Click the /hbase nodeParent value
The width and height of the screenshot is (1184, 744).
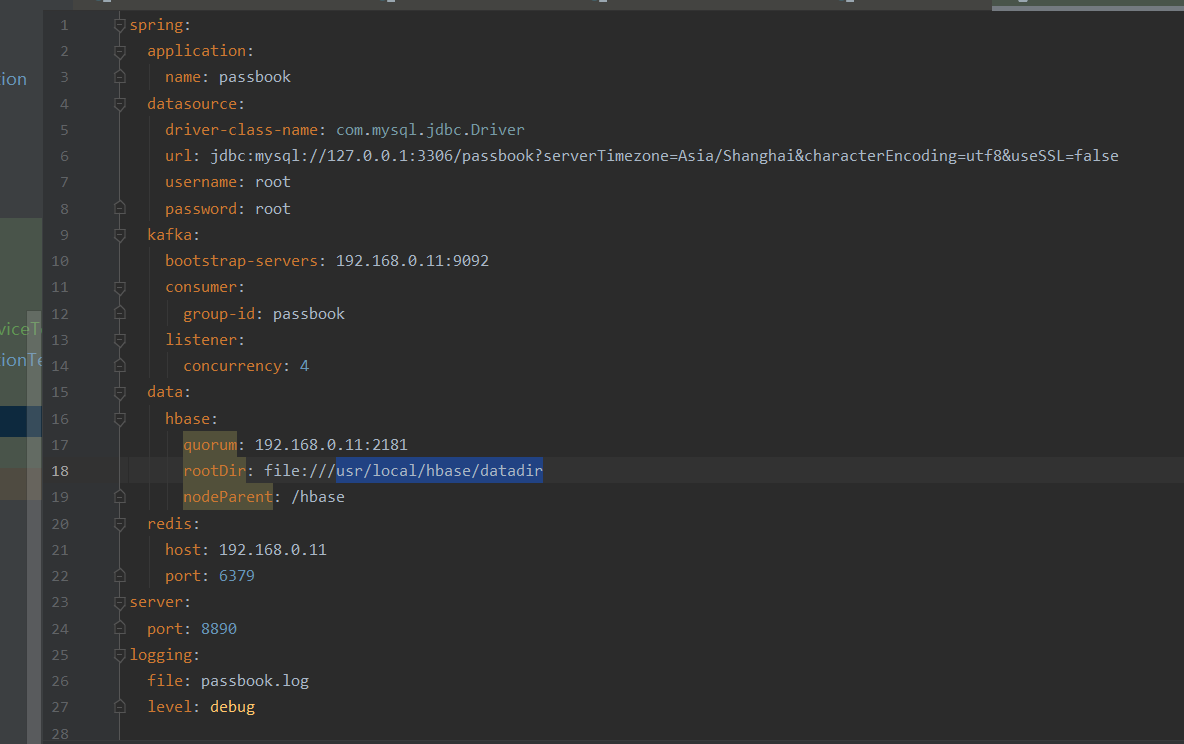318,497
